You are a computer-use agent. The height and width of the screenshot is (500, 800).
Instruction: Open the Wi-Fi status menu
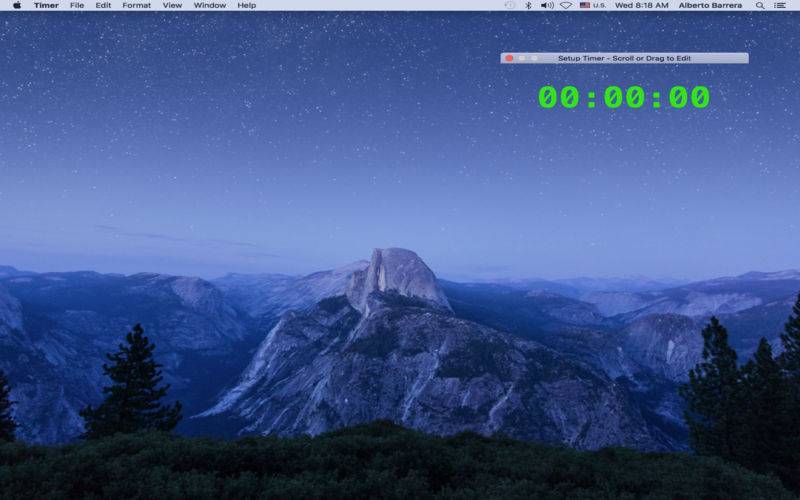coord(566,5)
